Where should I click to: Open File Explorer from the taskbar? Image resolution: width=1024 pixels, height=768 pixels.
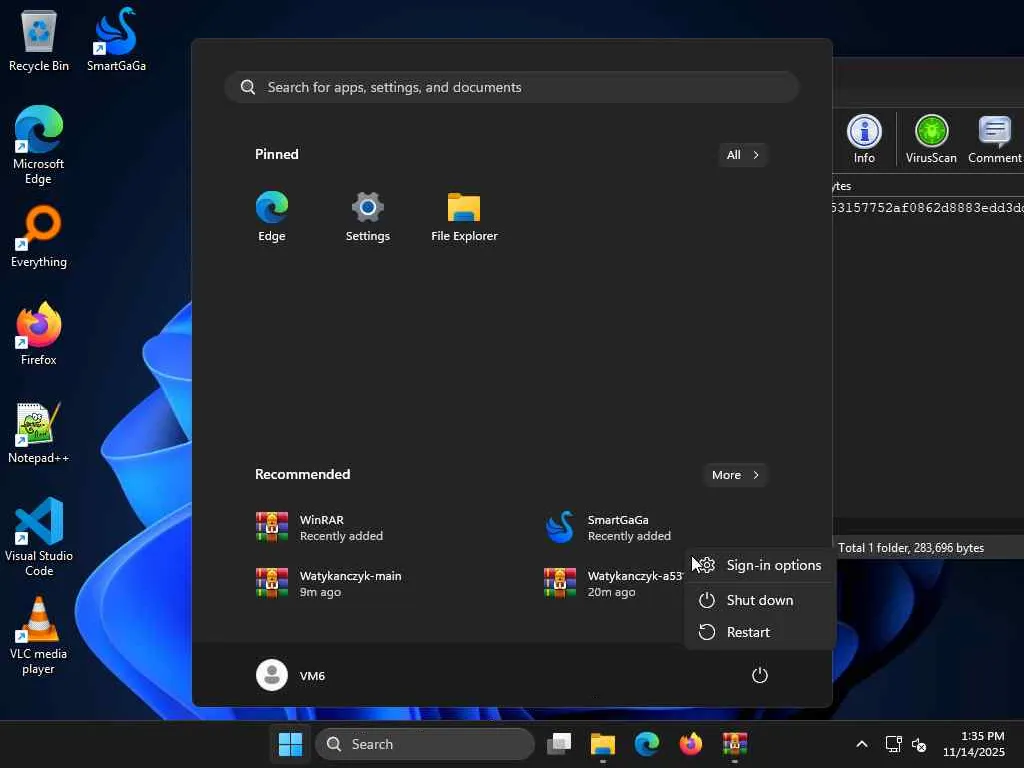pos(603,744)
